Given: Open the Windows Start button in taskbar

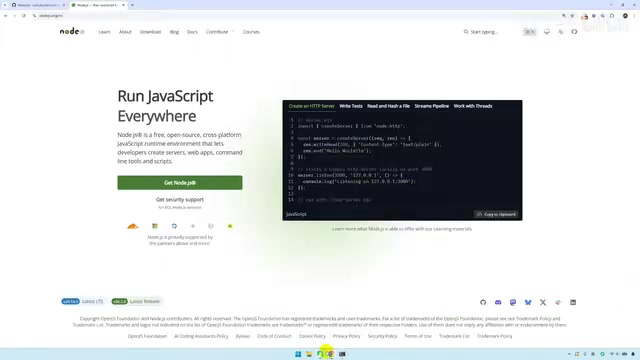Looking at the screenshot, I should pyautogui.click(x=298, y=354).
